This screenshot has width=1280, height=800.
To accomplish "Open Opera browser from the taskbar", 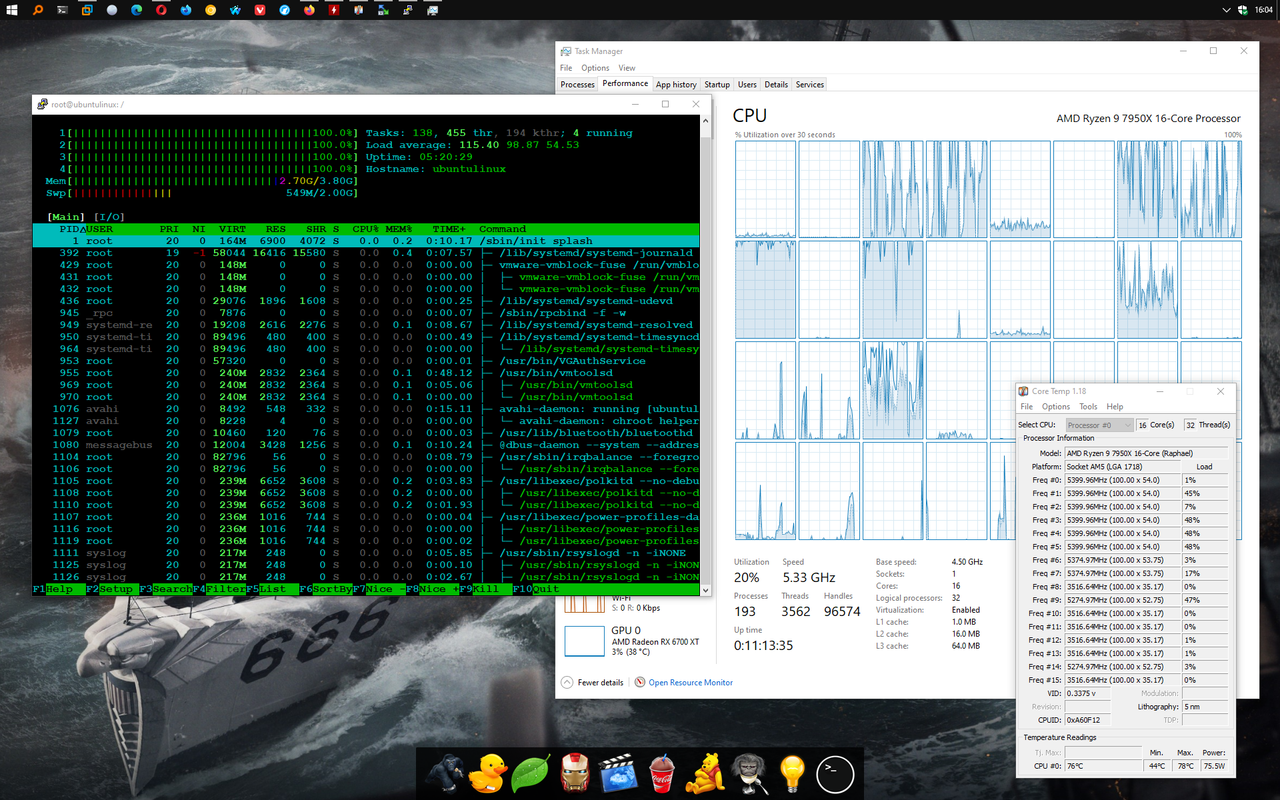I will click(x=160, y=10).
